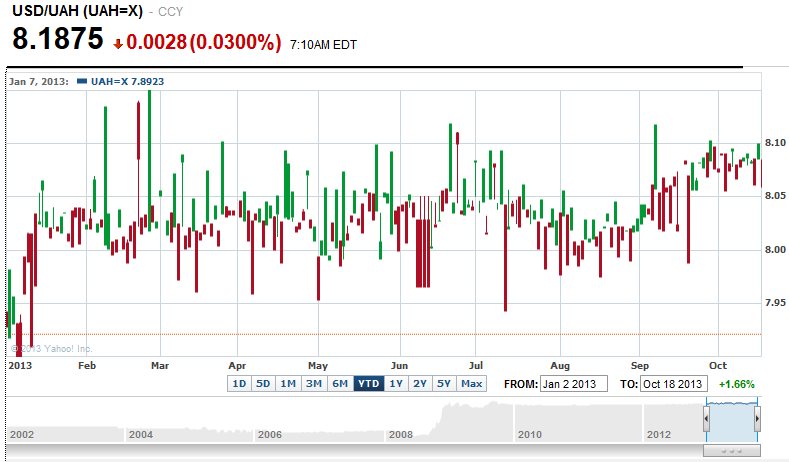Grab the right navigator range handle
This screenshot has width=789, height=462.
(x=757, y=419)
